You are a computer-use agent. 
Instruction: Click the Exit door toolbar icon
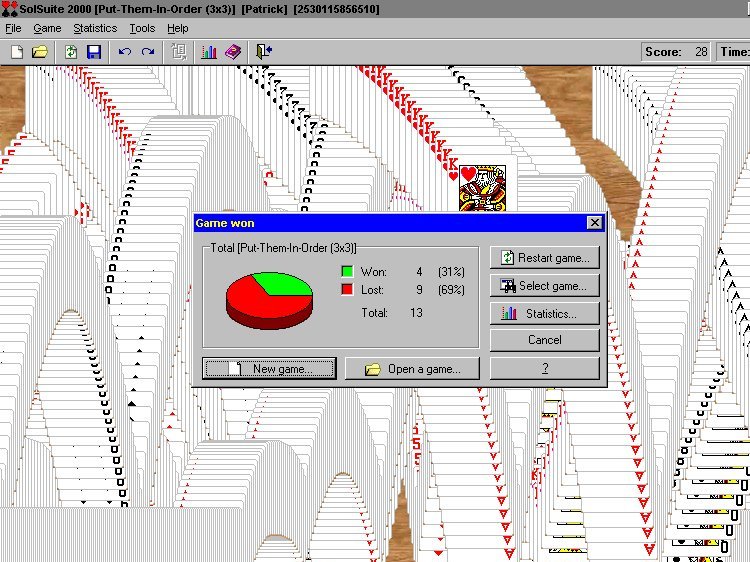pos(264,52)
